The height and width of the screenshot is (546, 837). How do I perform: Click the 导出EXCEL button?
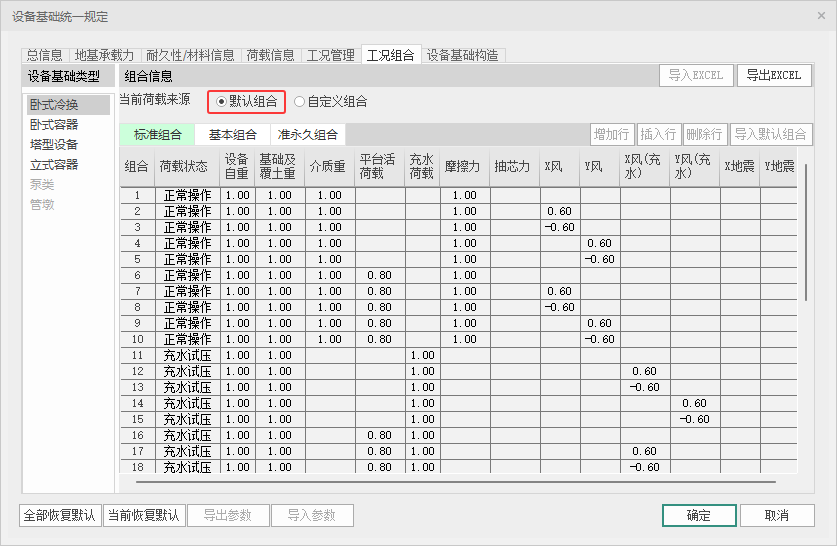[x=774, y=75]
